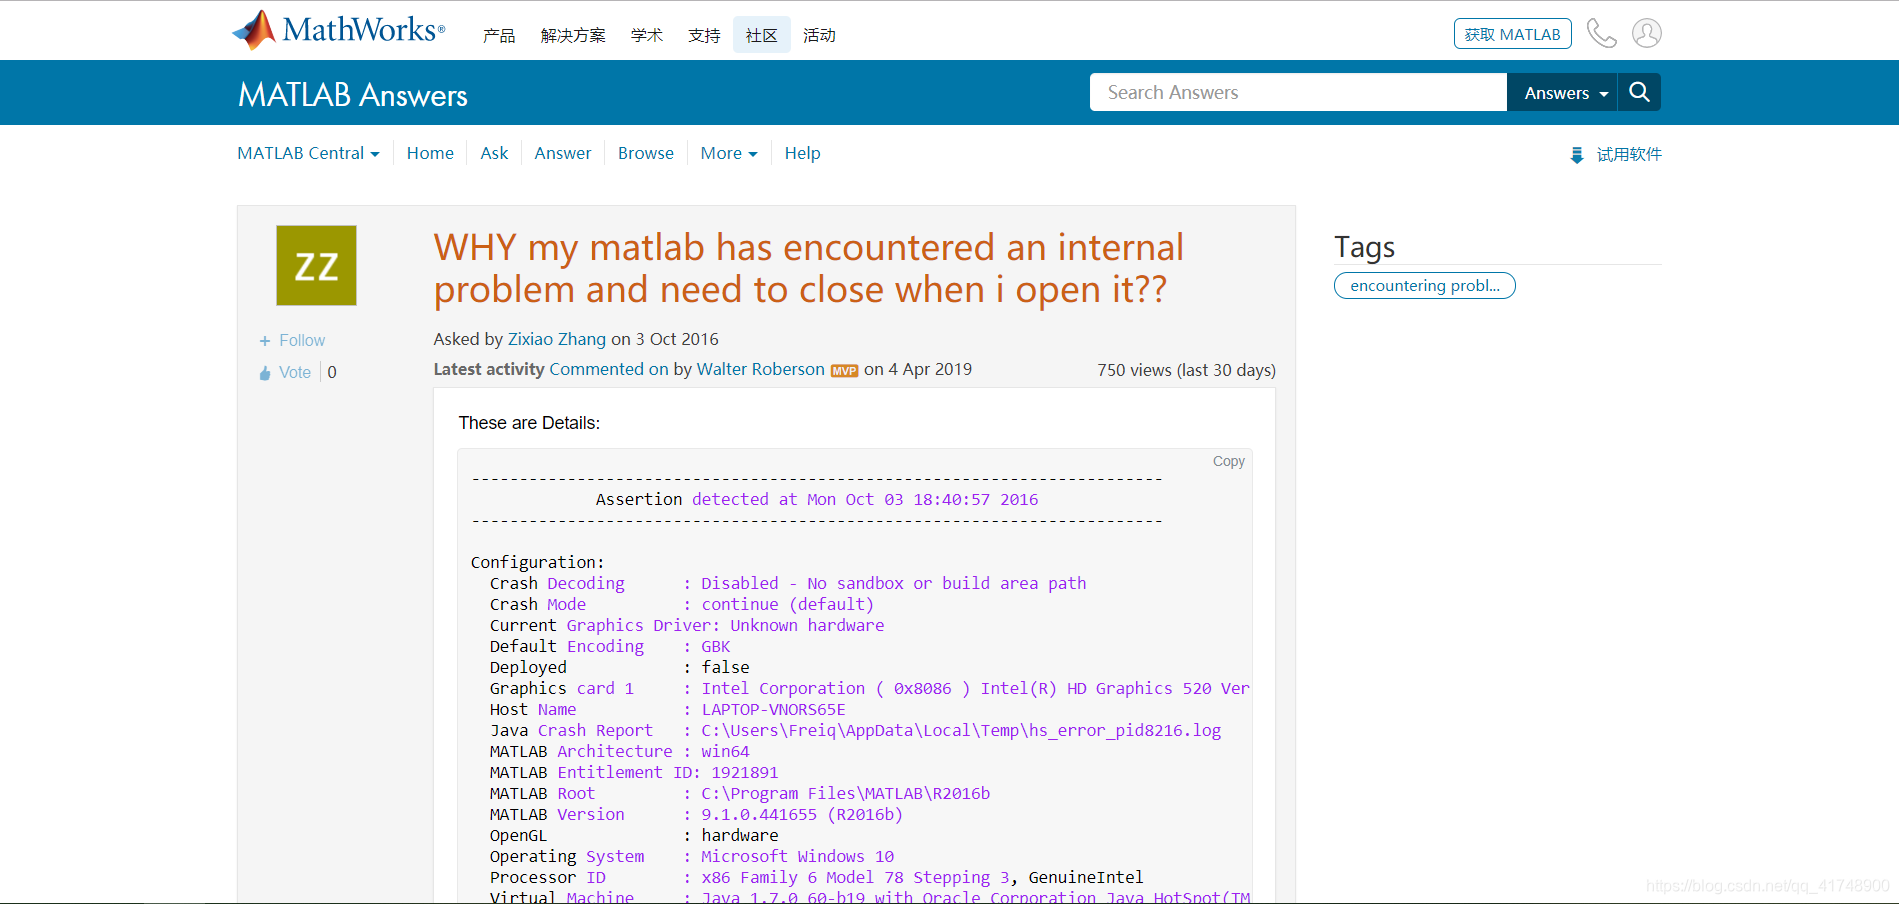This screenshot has width=1899, height=904.
Task: Click the Tags heading
Action: [1364, 247]
